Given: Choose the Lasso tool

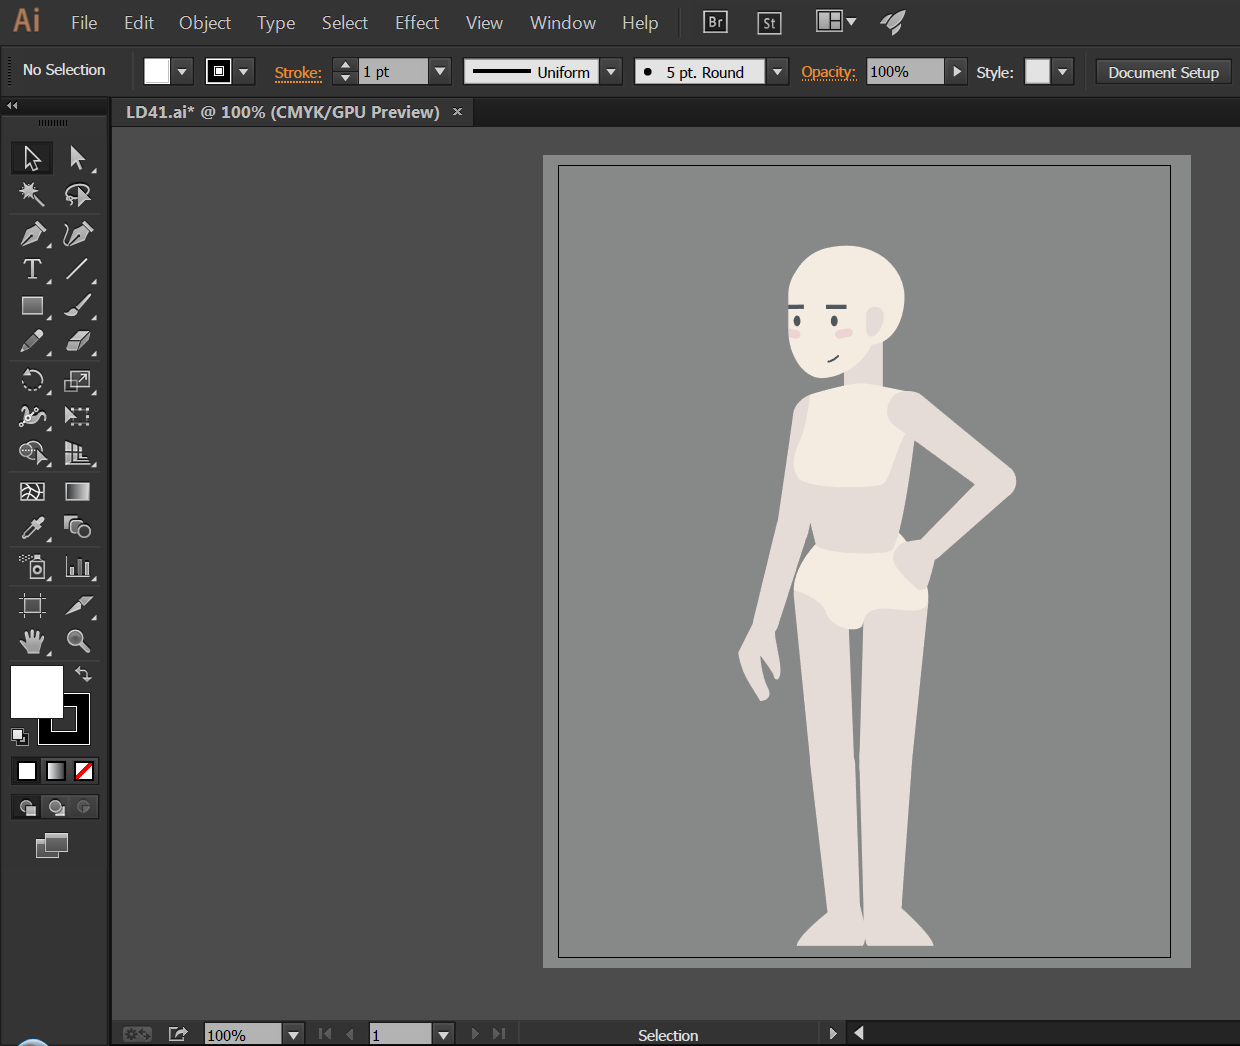Looking at the screenshot, I should [77, 194].
